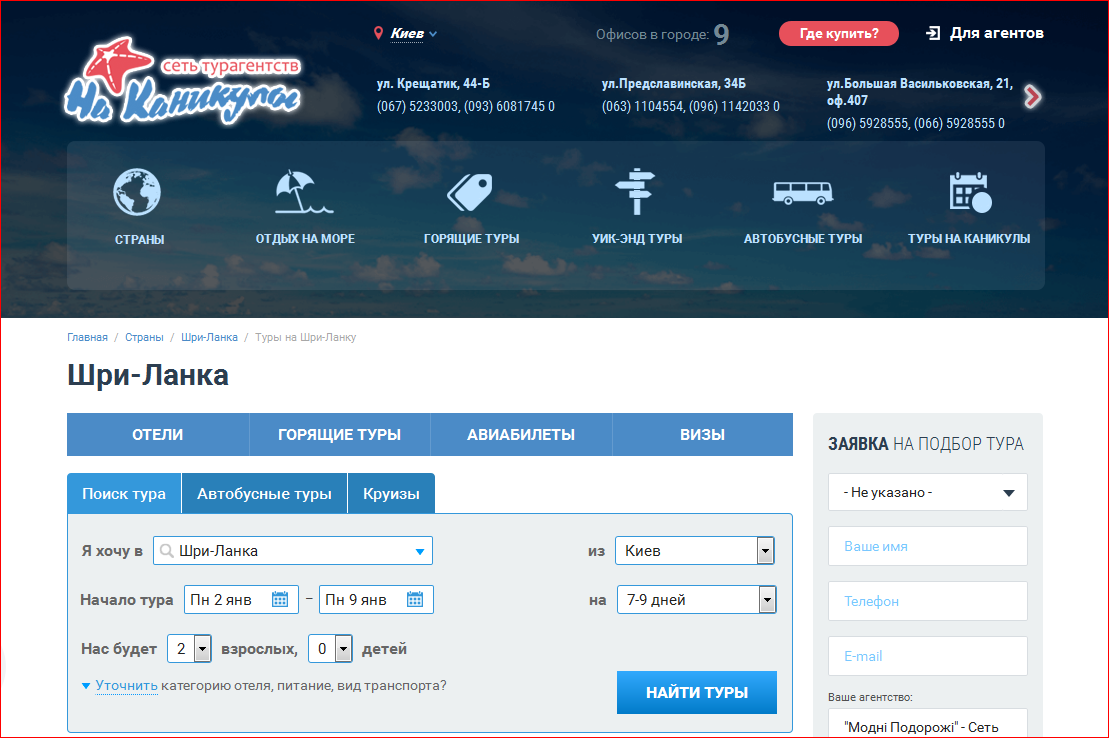The width and height of the screenshot is (1109, 738).
Task: Select the bus icon for АВТОБУСНЫЕ ТУРЫ
Action: click(x=803, y=191)
